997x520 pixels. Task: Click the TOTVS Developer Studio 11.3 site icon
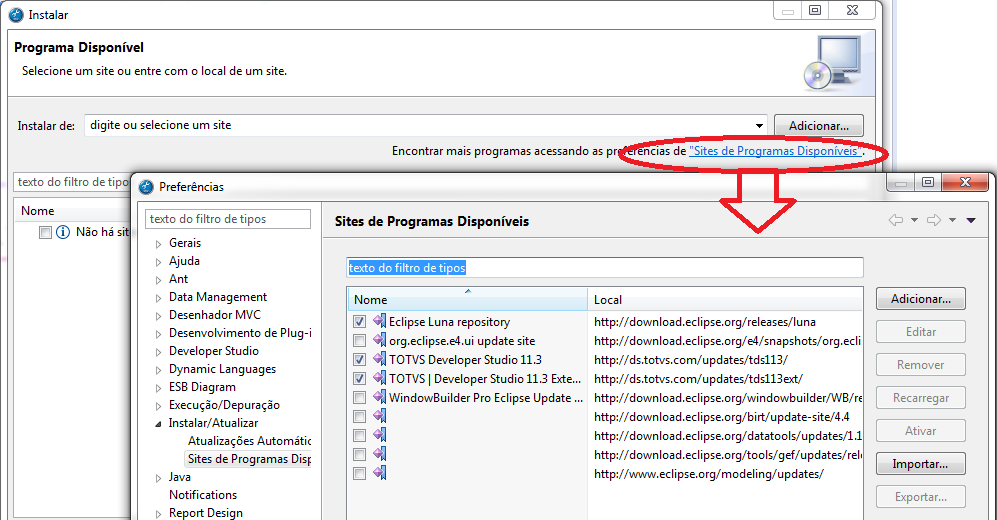tap(380, 359)
